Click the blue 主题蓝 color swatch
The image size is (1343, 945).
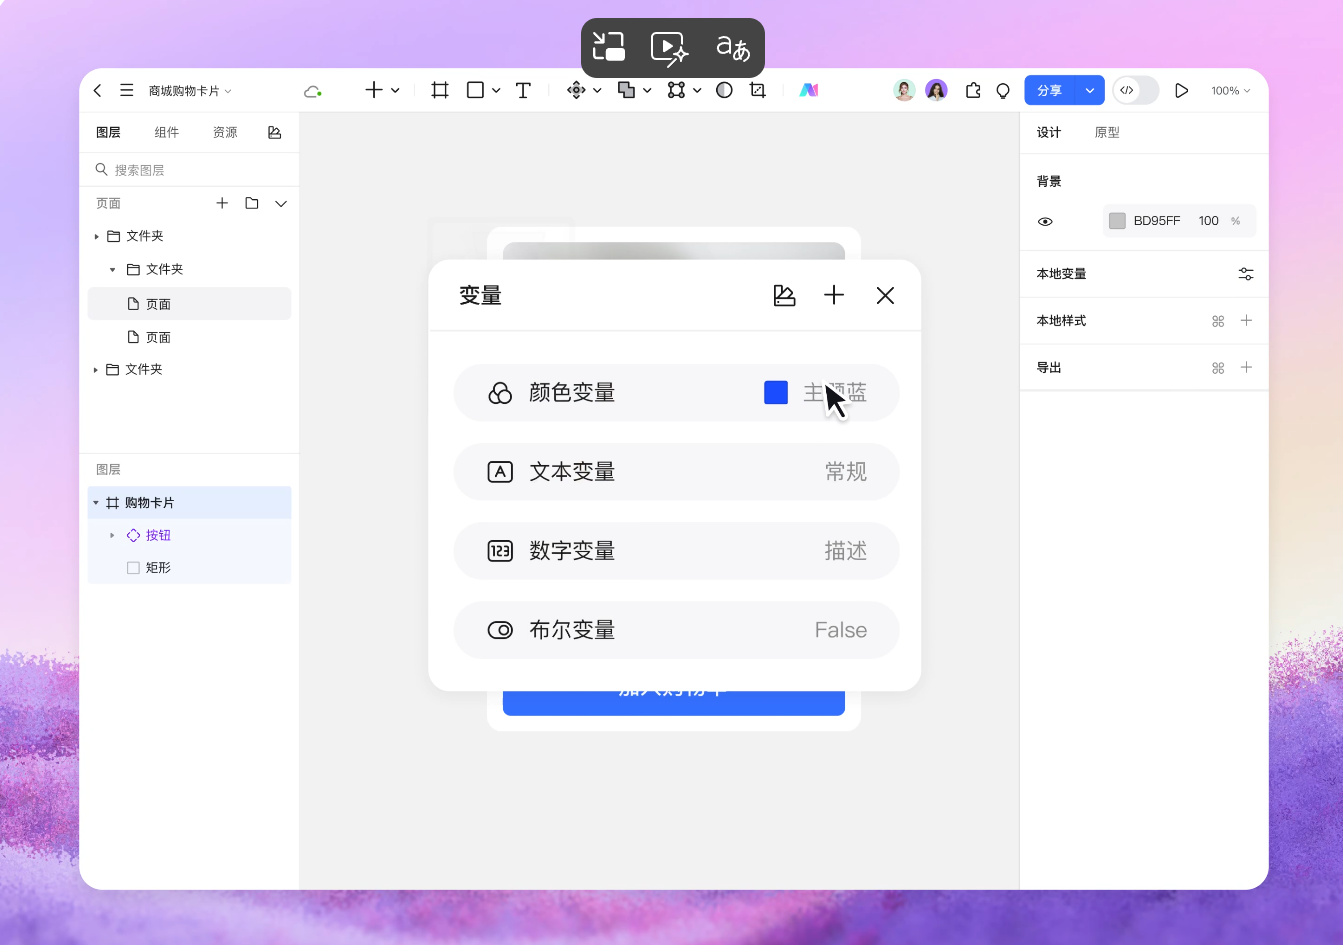(776, 392)
